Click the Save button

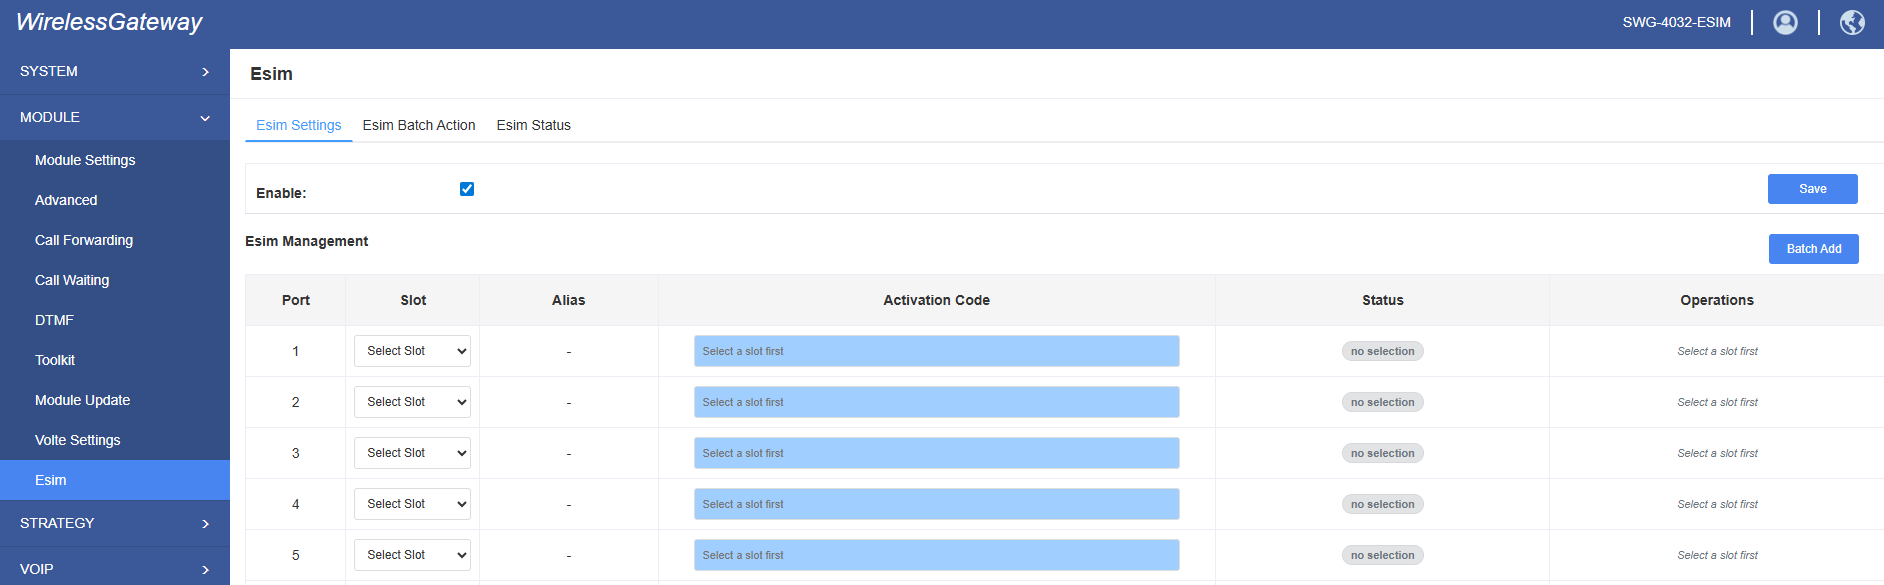click(1812, 189)
